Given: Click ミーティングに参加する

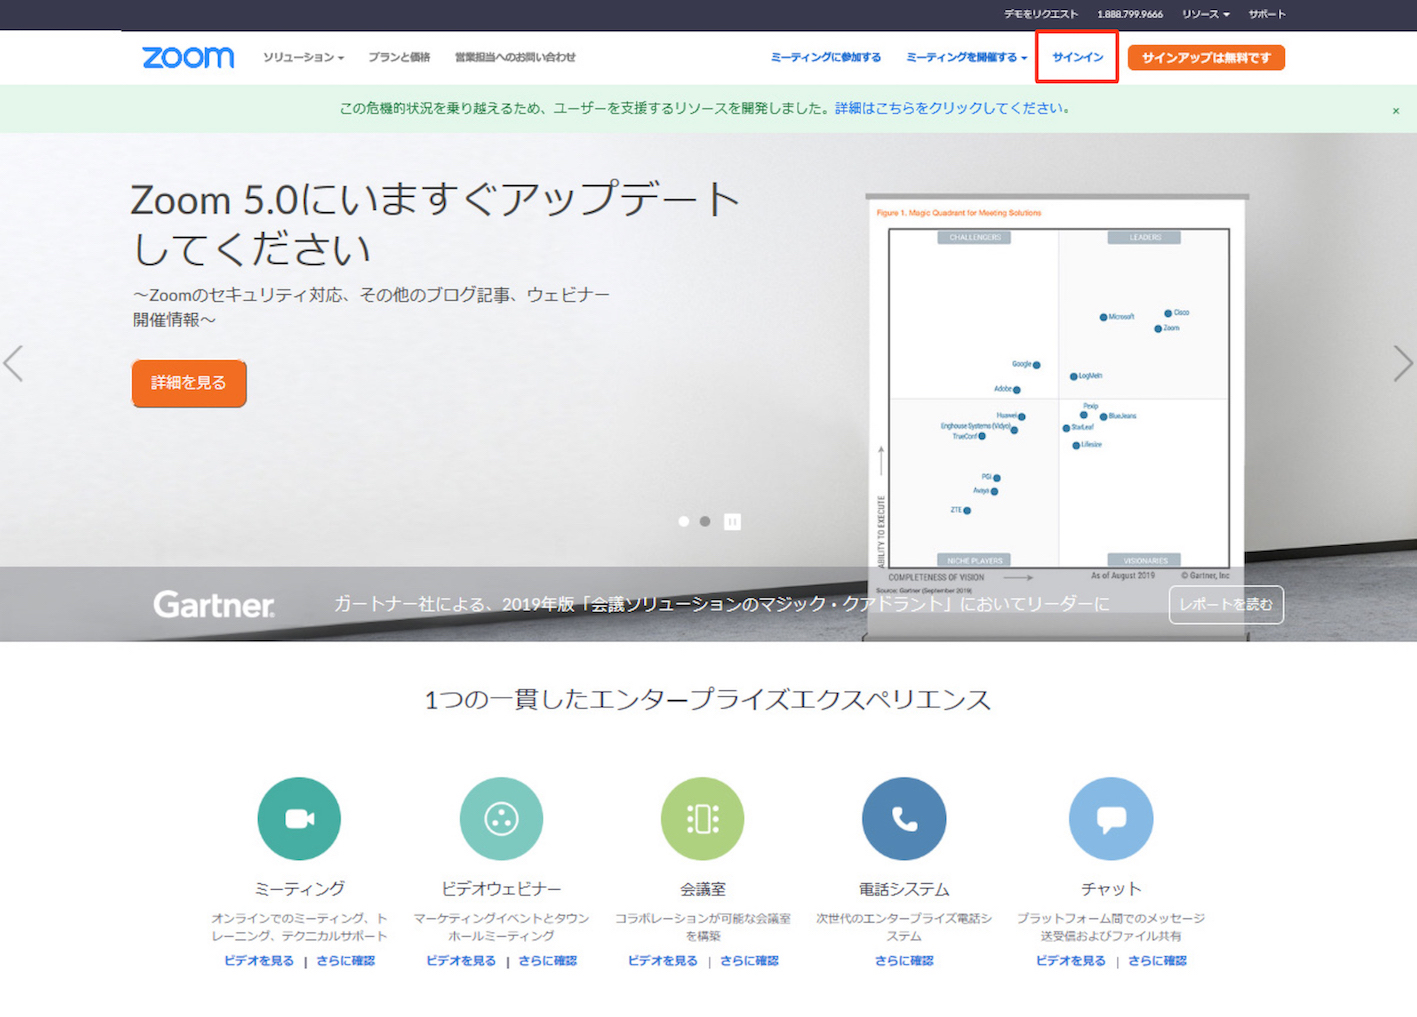Looking at the screenshot, I should tap(826, 57).
